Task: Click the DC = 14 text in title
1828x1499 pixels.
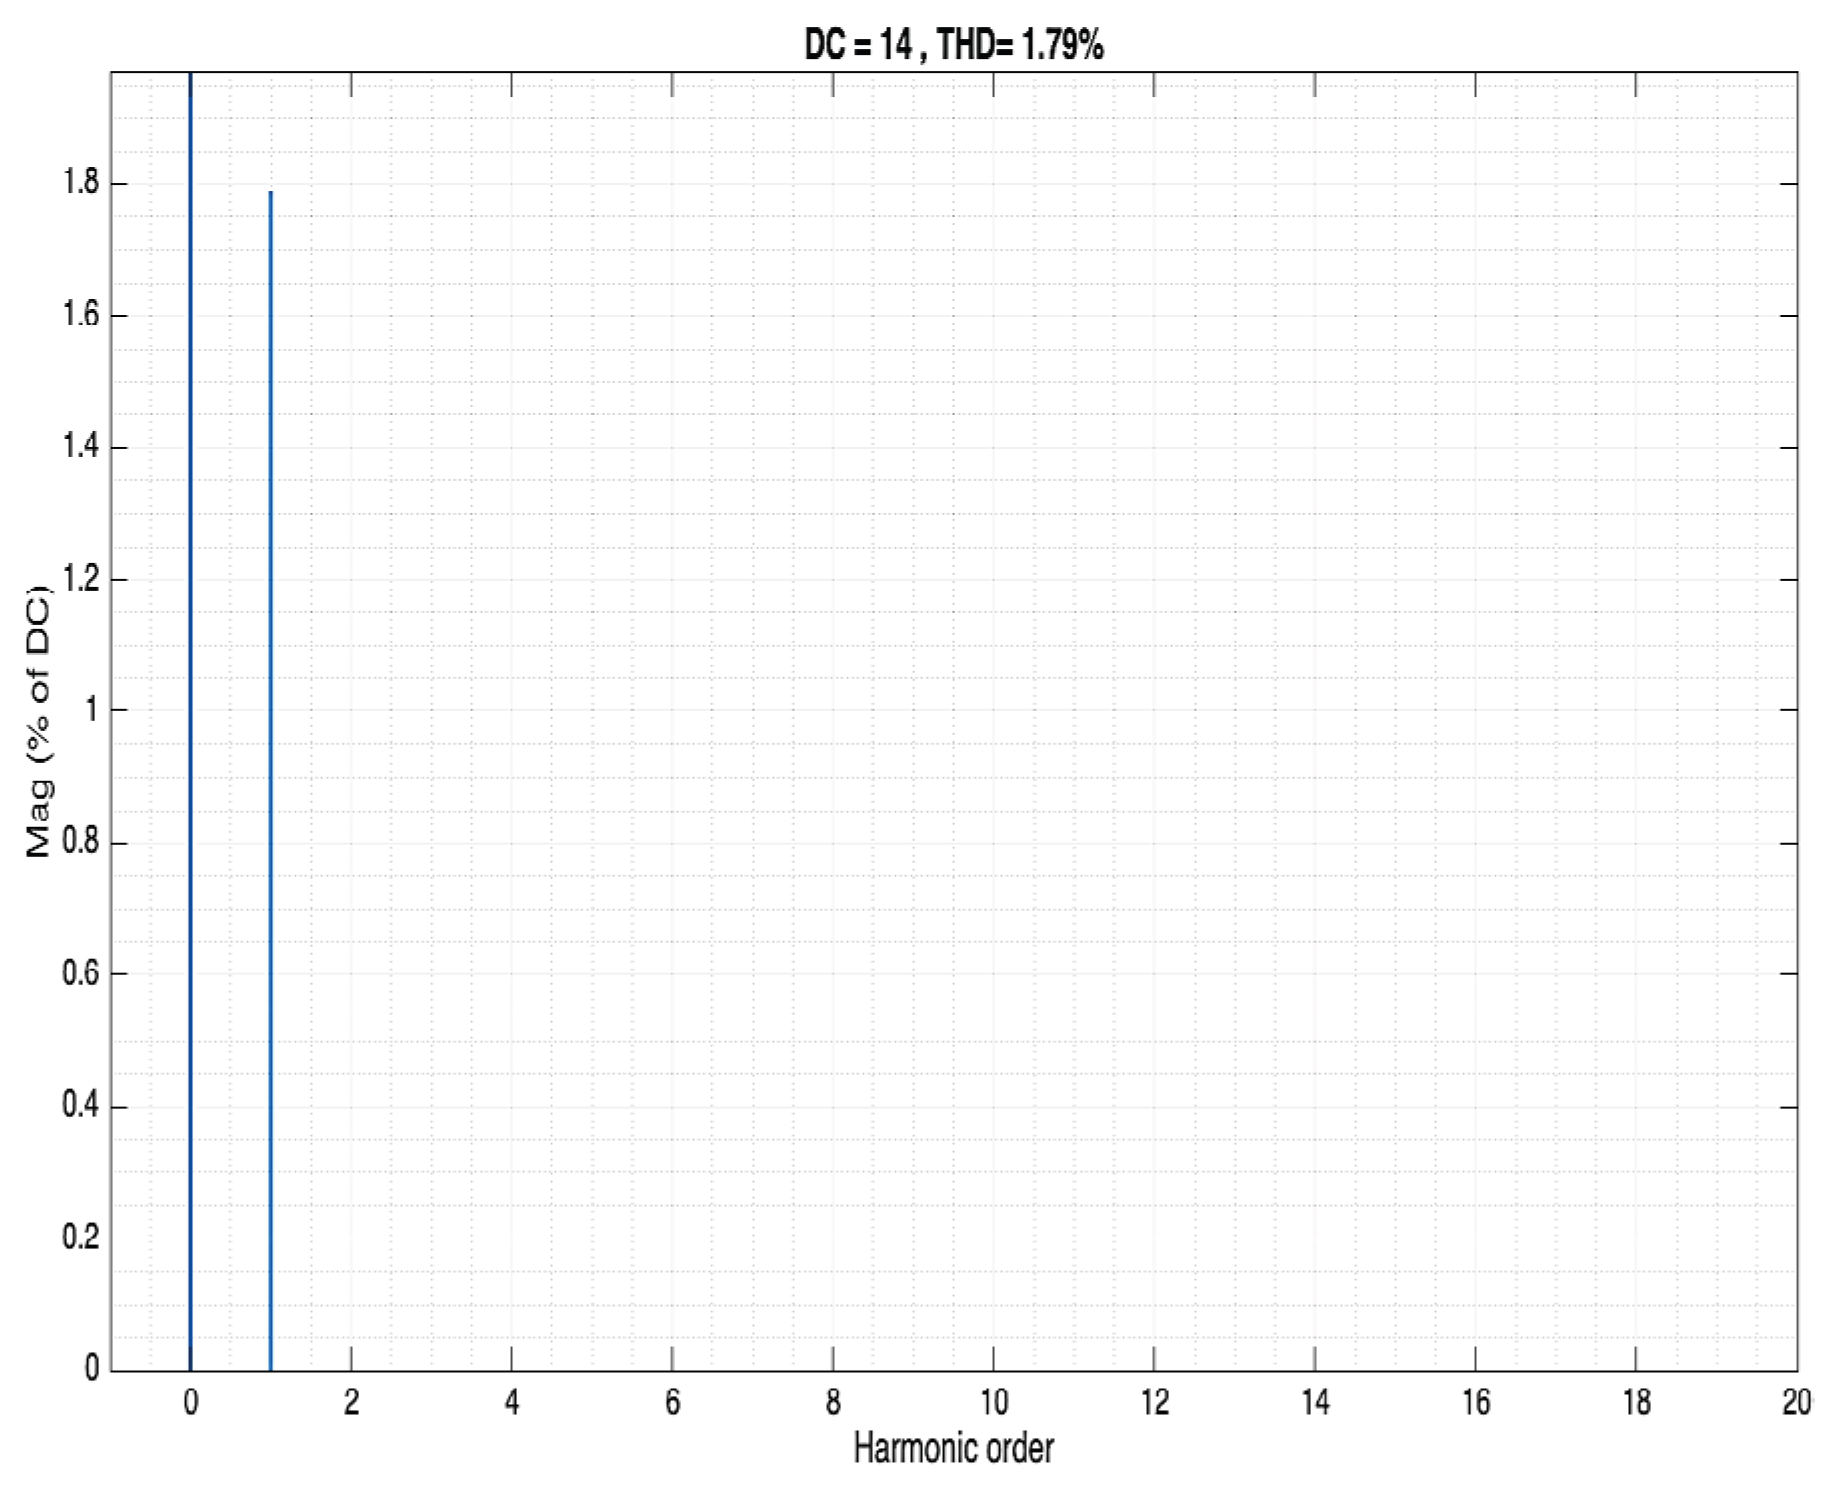Action: pyautogui.click(x=860, y=42)
